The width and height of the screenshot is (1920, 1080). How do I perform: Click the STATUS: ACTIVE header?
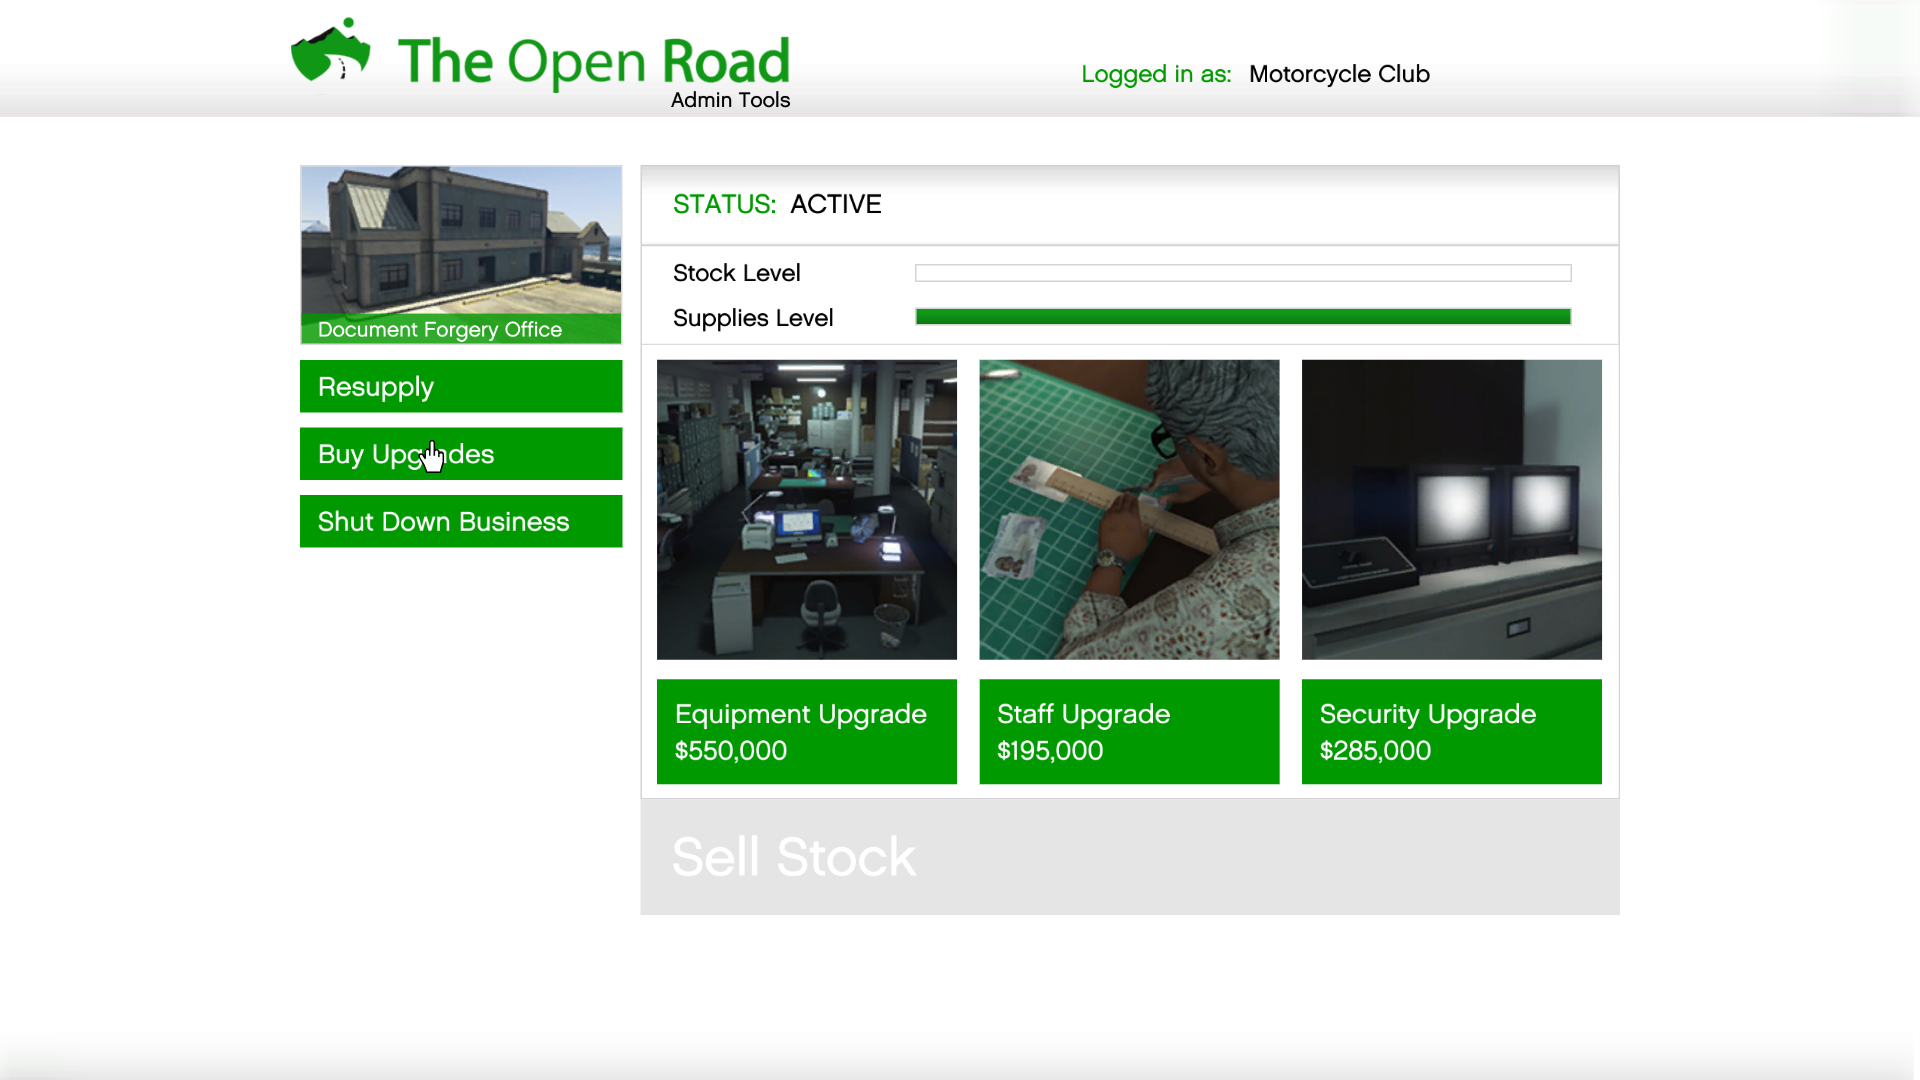tap(777, 204)
